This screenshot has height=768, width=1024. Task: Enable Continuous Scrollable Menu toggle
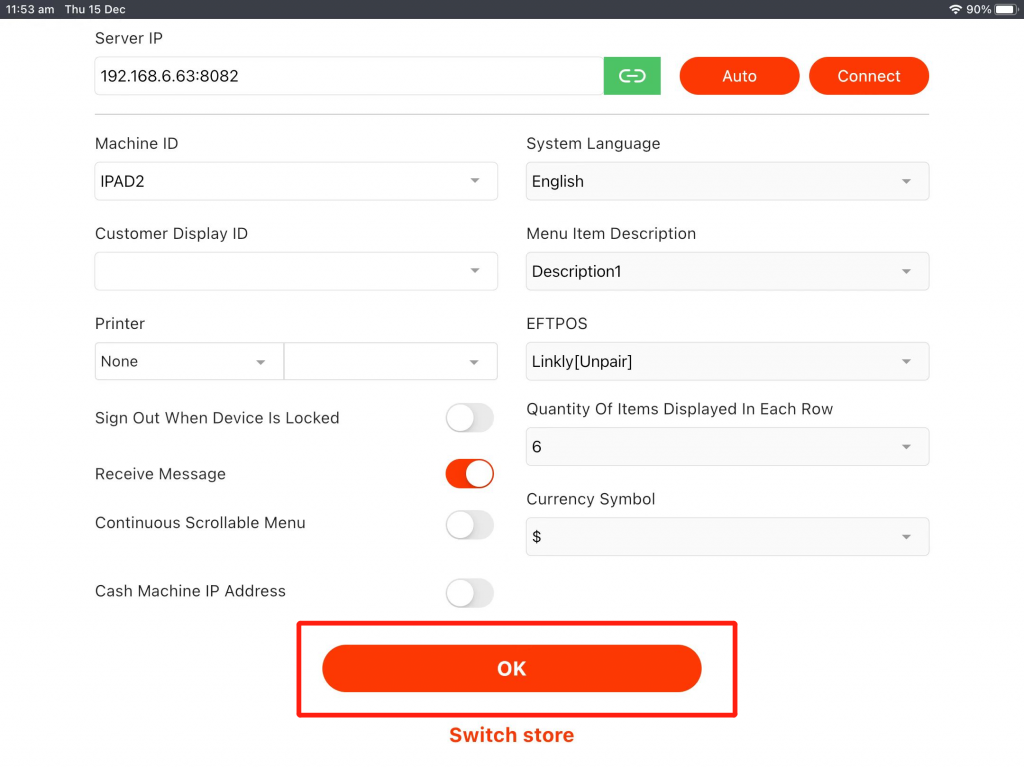469,524
